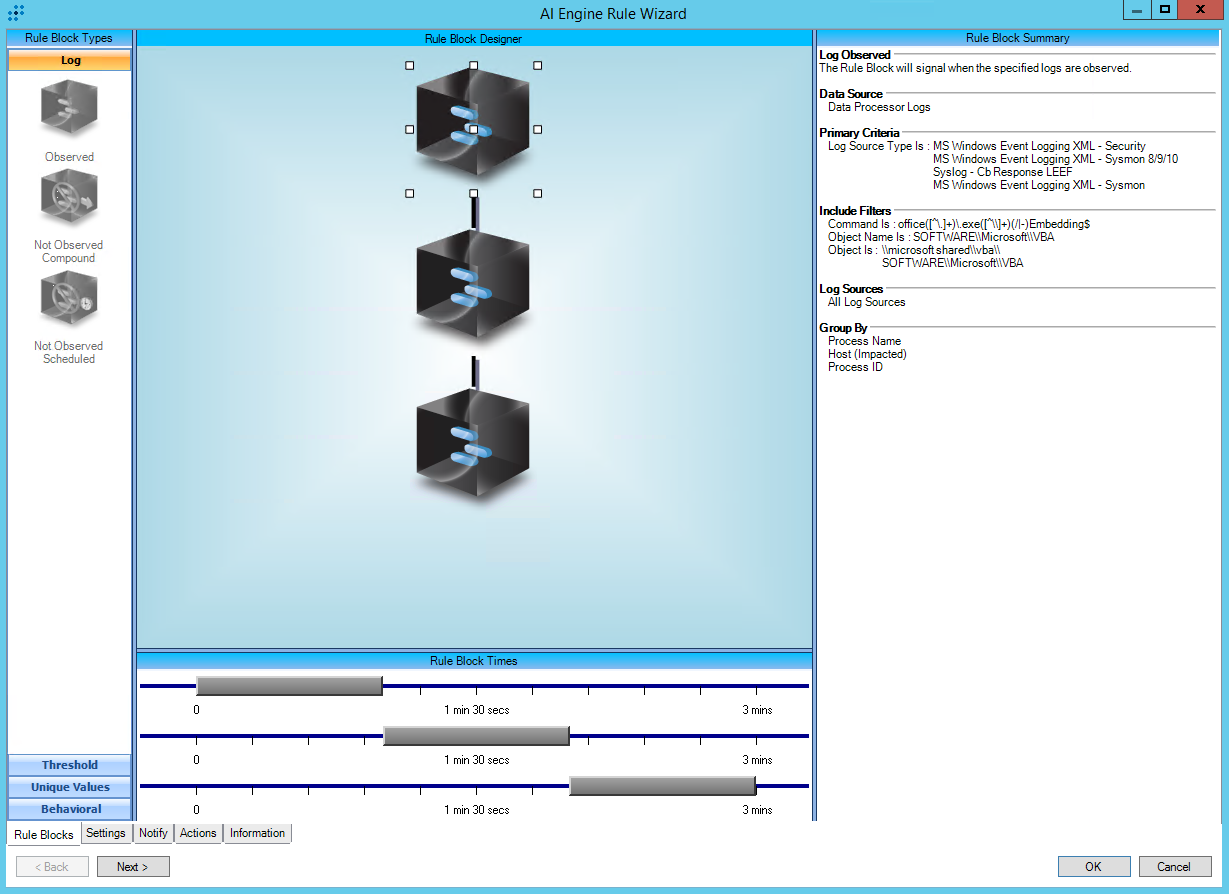Expand the Threshold rule block types section
1229x894 pixels.
click(70, 765)
